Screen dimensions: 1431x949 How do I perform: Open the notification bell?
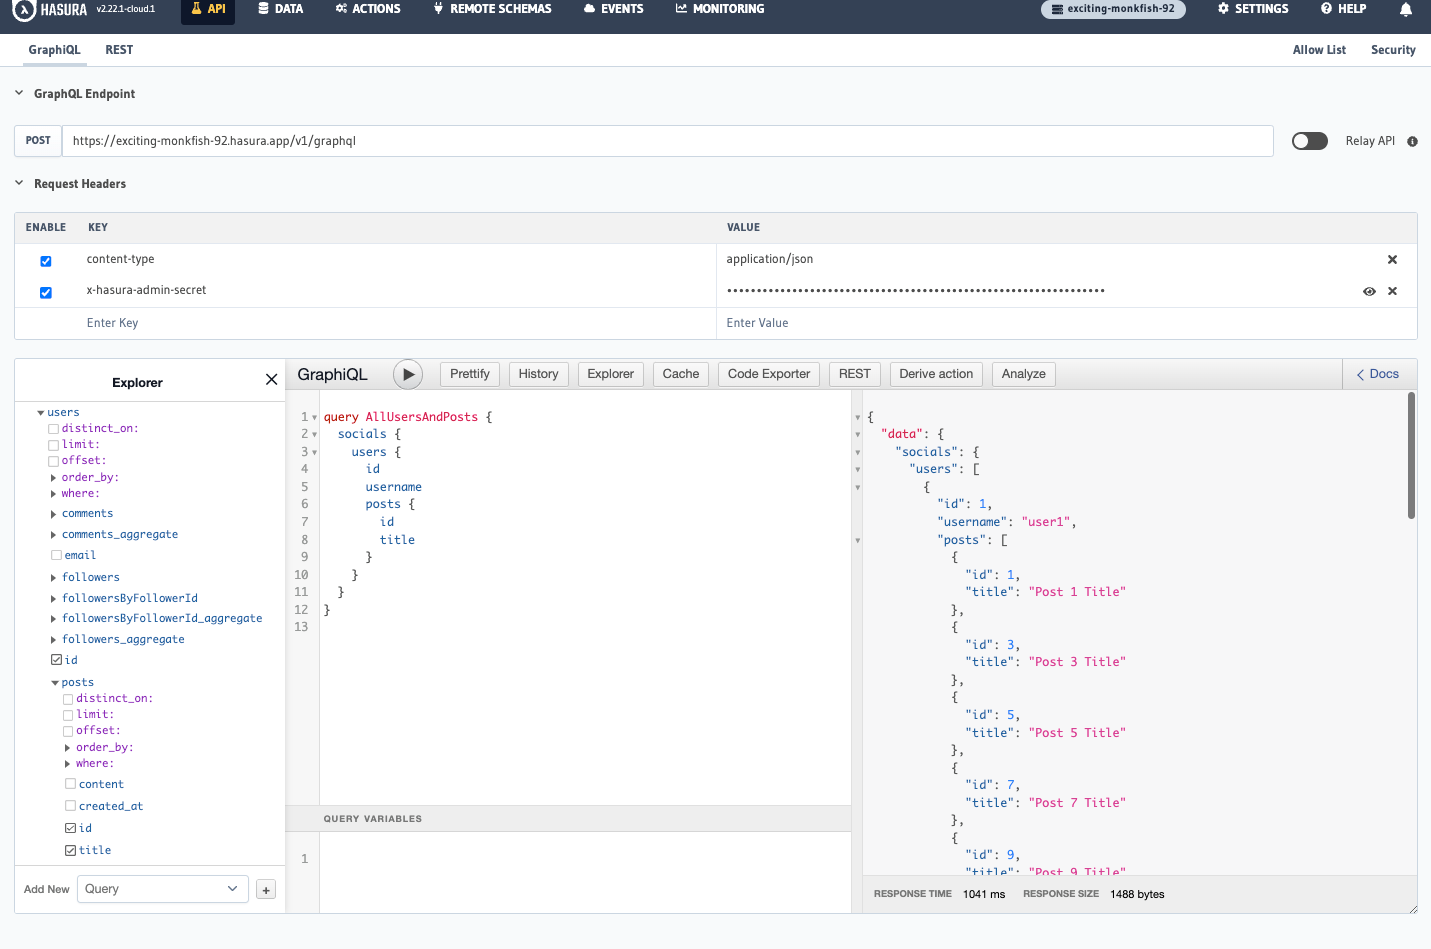point(1406,8)
